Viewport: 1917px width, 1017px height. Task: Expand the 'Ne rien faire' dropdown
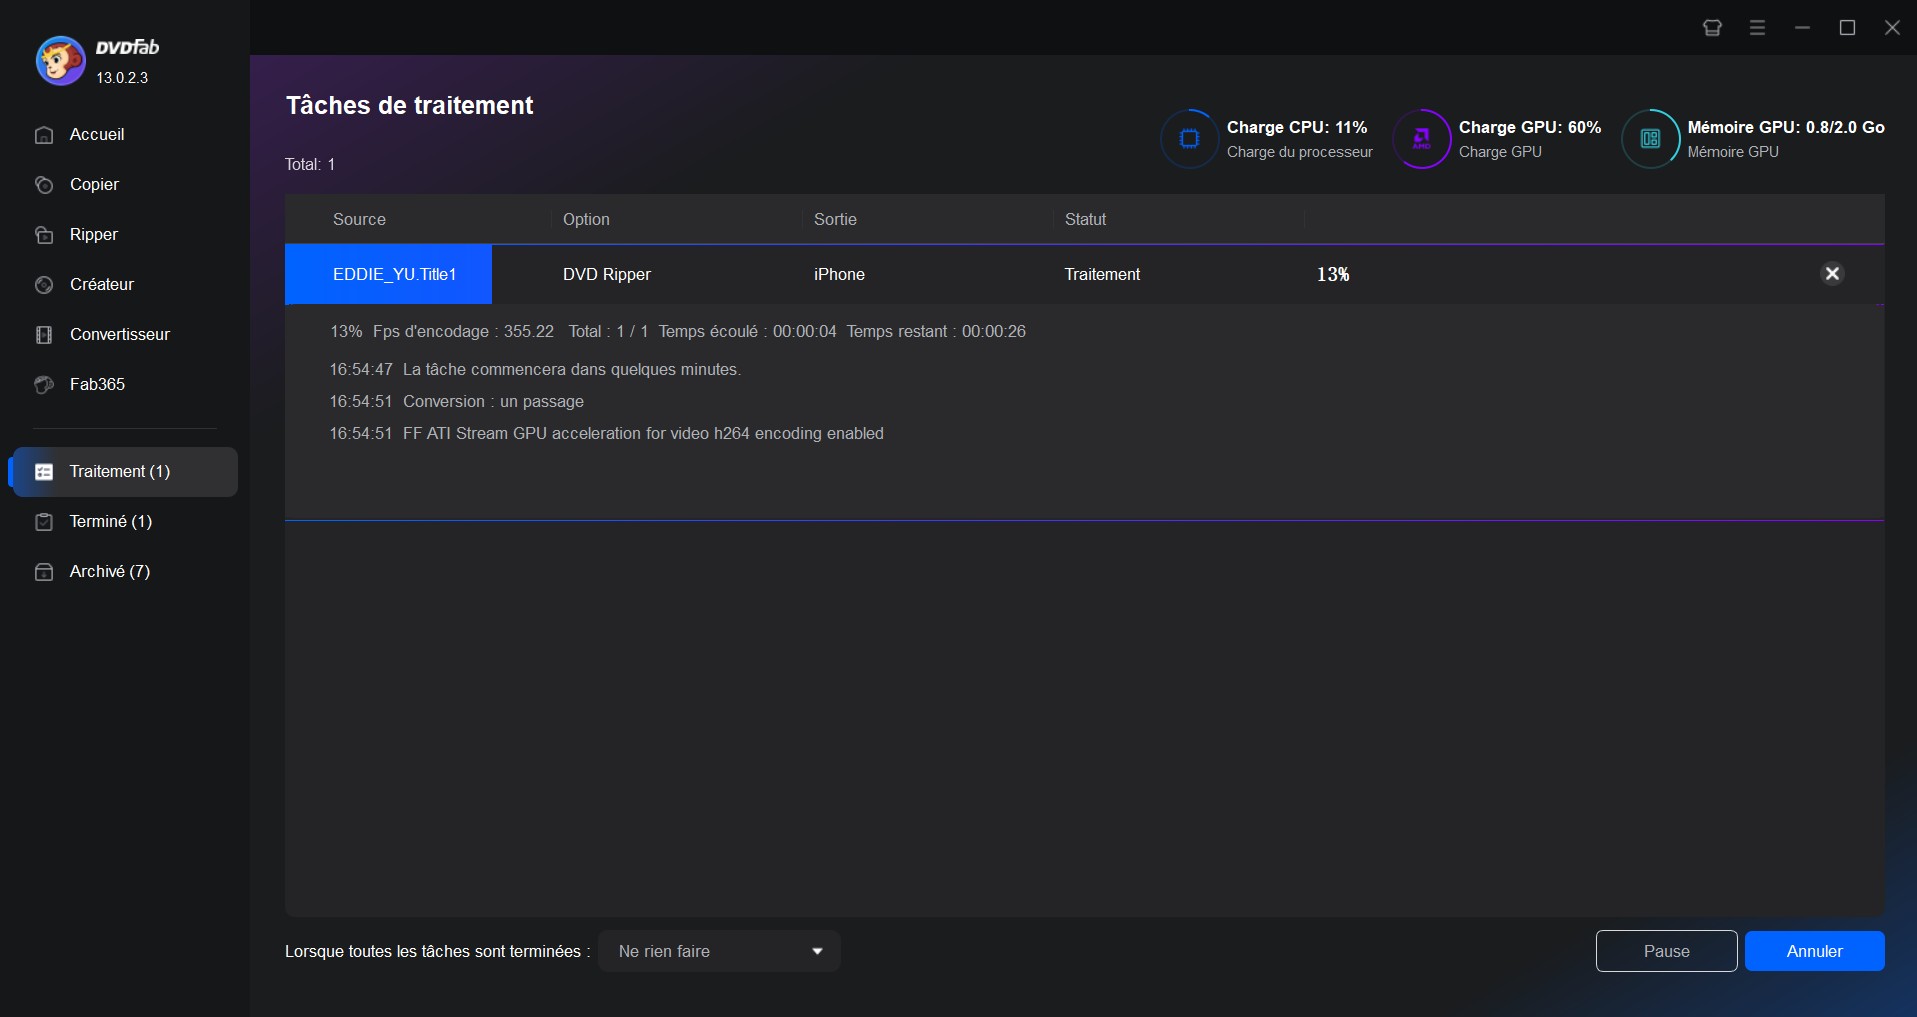[x=720, y=951]
